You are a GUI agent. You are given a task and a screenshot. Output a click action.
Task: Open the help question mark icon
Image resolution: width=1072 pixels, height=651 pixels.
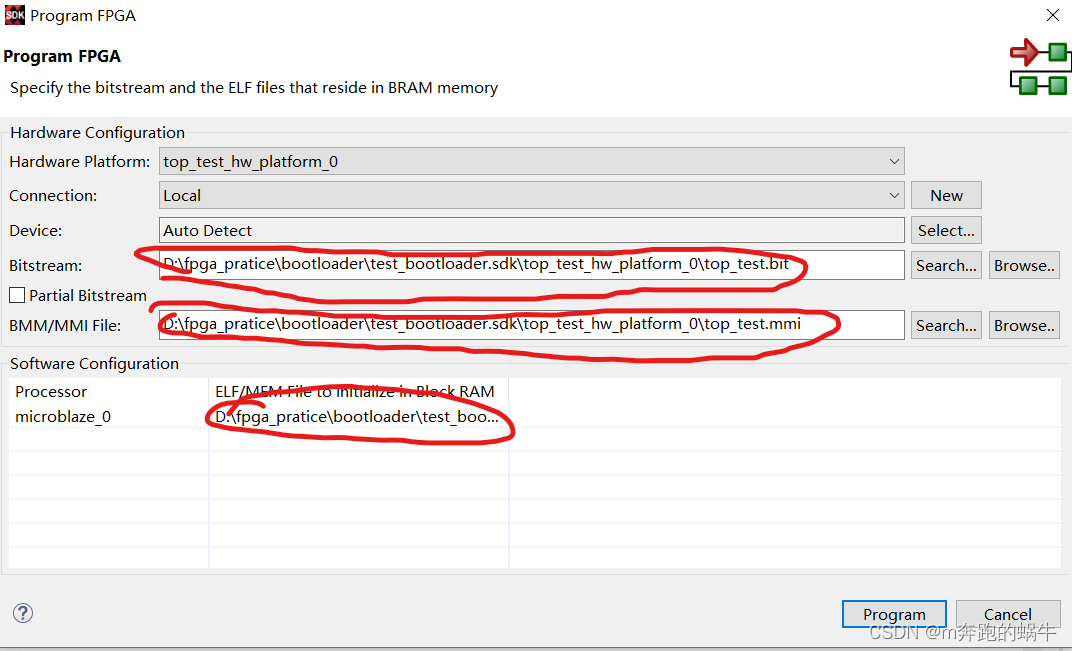click(22, 613)
